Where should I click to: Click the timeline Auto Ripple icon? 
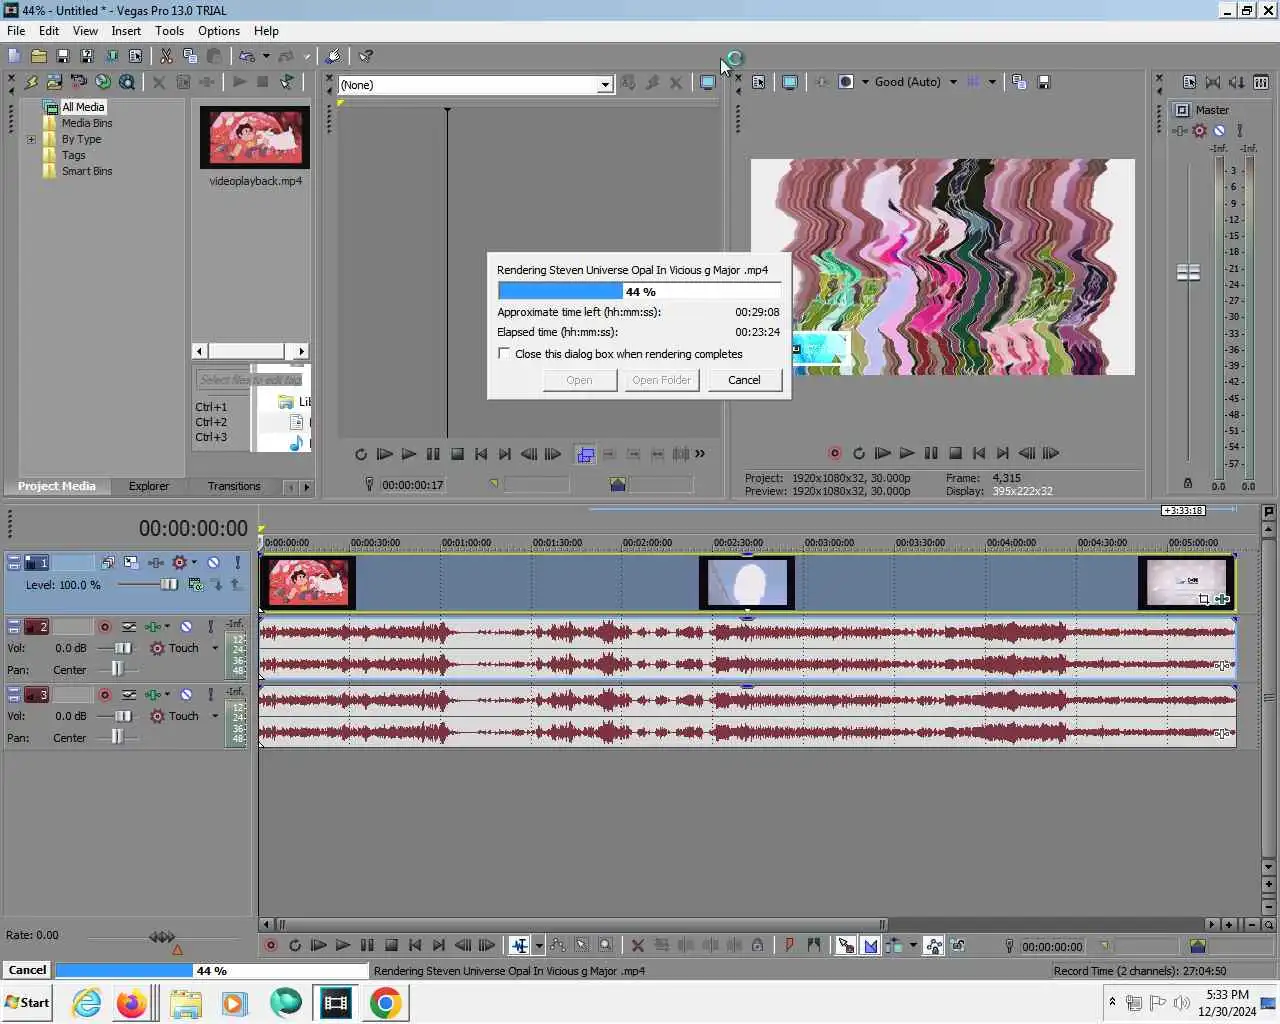pos(895,945)
